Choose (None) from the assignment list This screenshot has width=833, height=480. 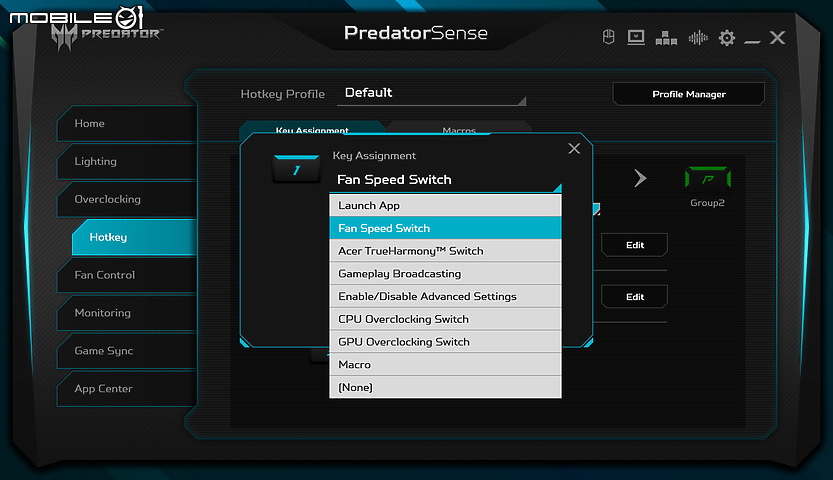coord(445,388)
